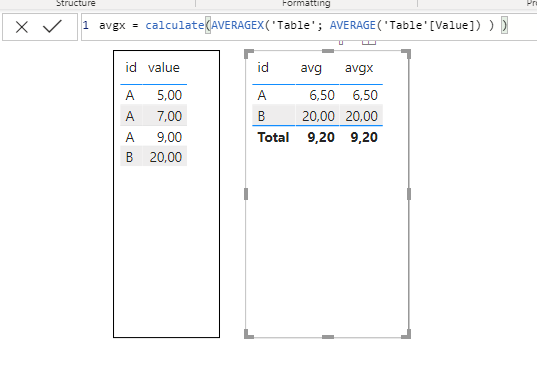537x369 pixels.
Task: Click the B id cell in left table
Action: (129, 157)
